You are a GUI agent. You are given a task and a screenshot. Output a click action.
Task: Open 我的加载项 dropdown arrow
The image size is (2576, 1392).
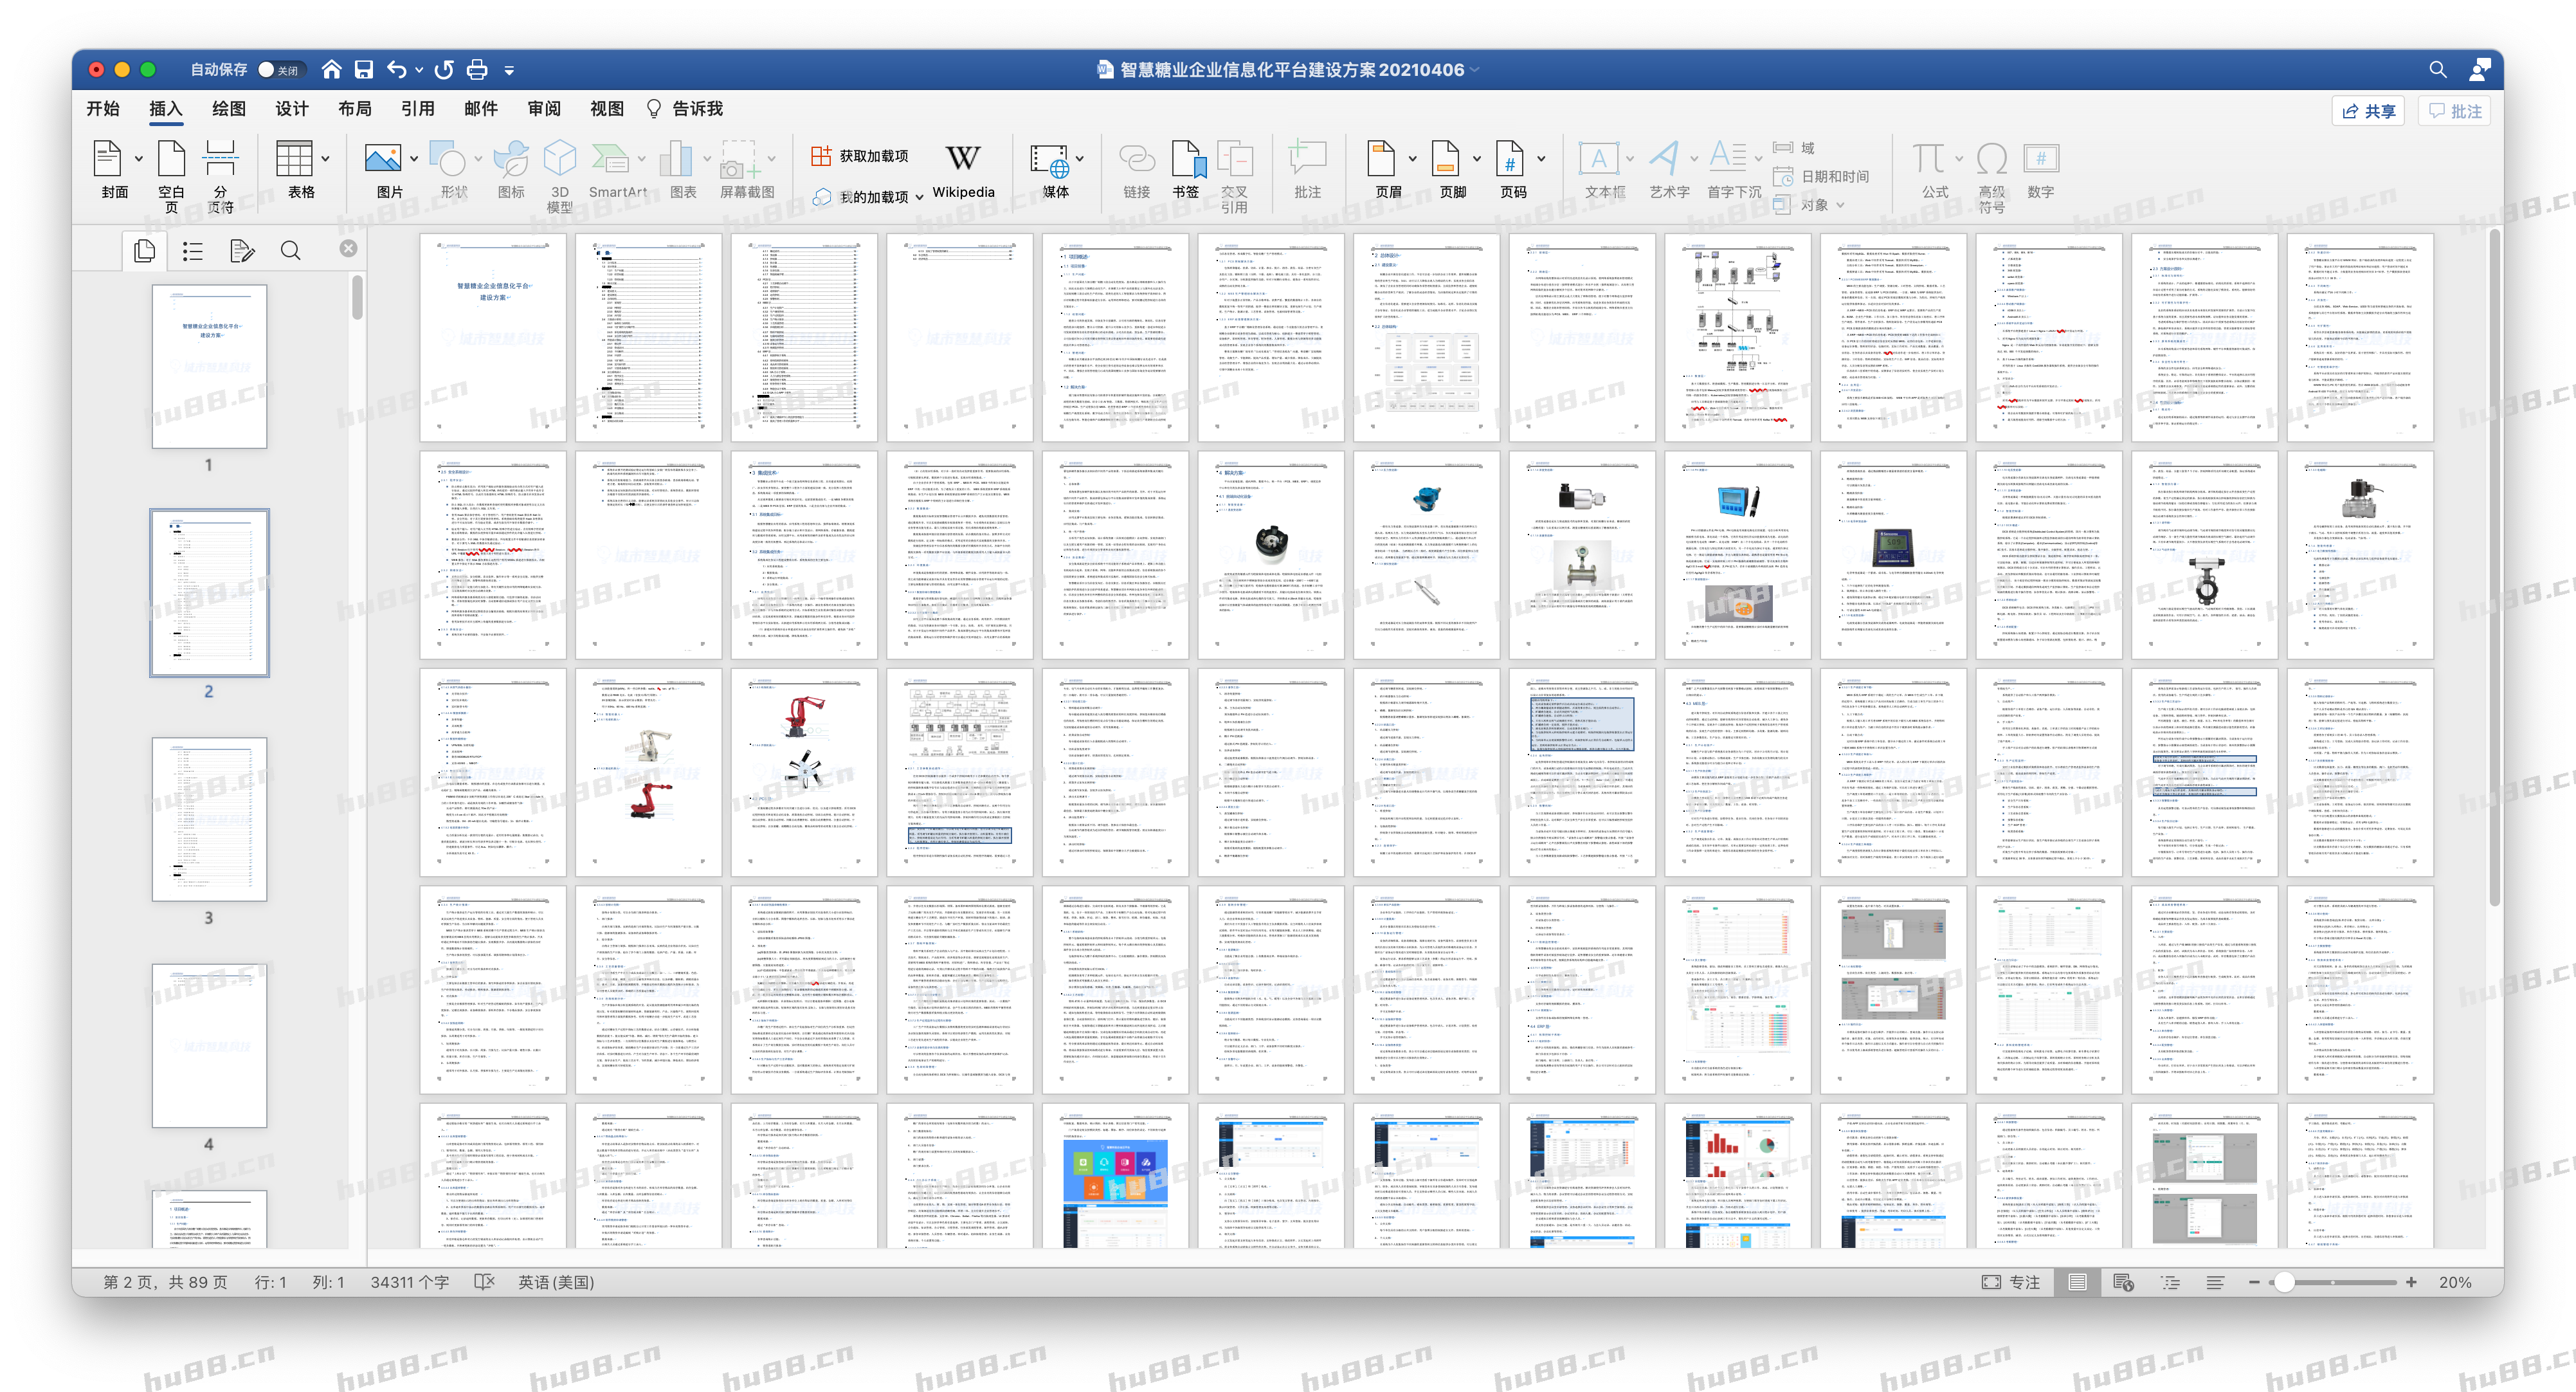tap(919, 198)
